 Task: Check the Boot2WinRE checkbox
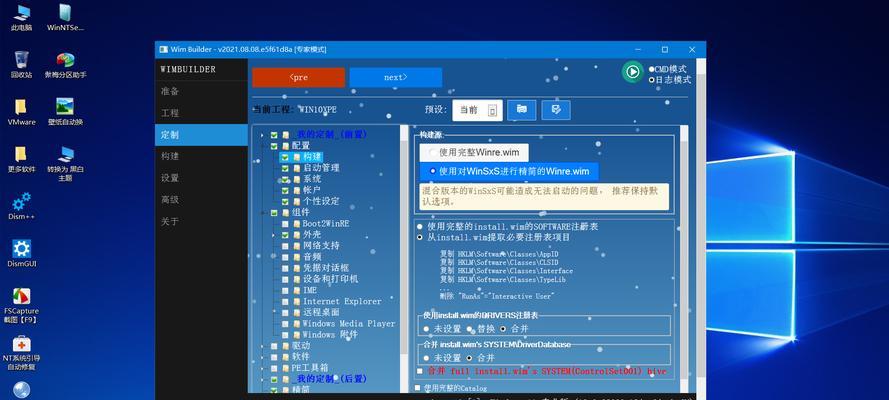click(285, 224)
